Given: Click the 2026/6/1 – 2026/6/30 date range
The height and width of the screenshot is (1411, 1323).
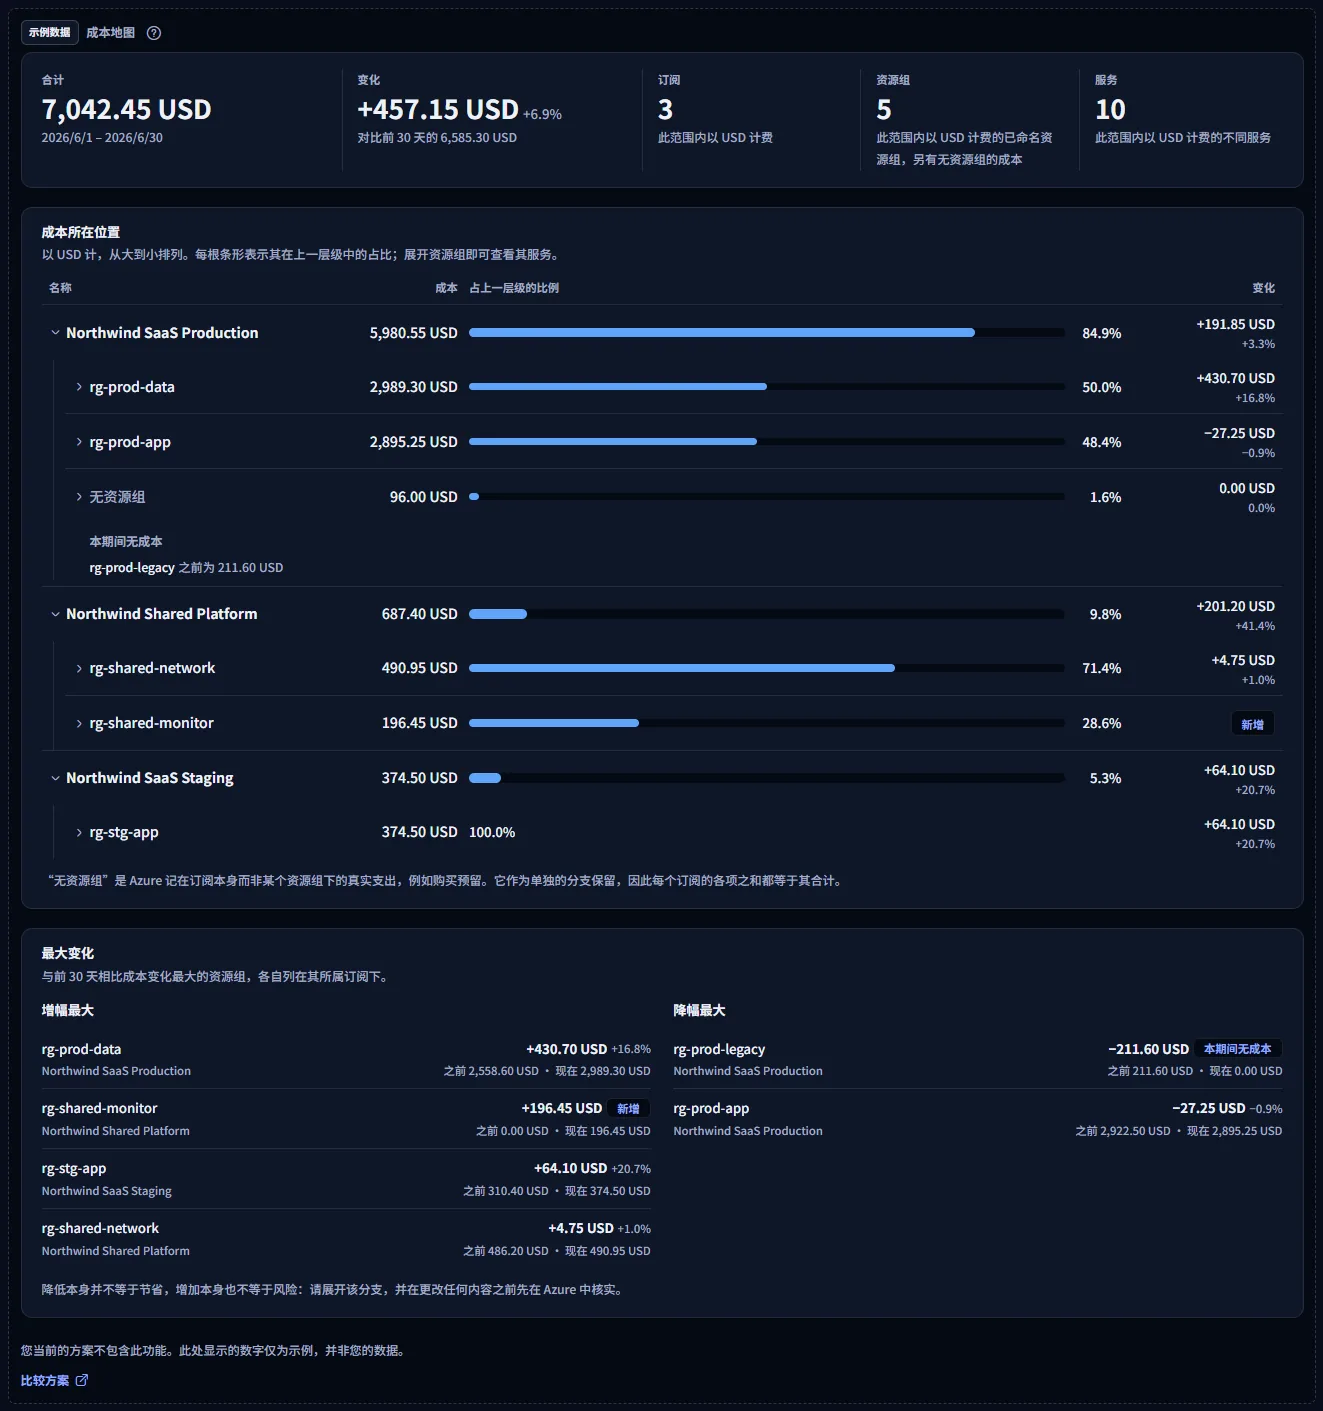Looking at the screenshot, I should (x=102, y=138).
